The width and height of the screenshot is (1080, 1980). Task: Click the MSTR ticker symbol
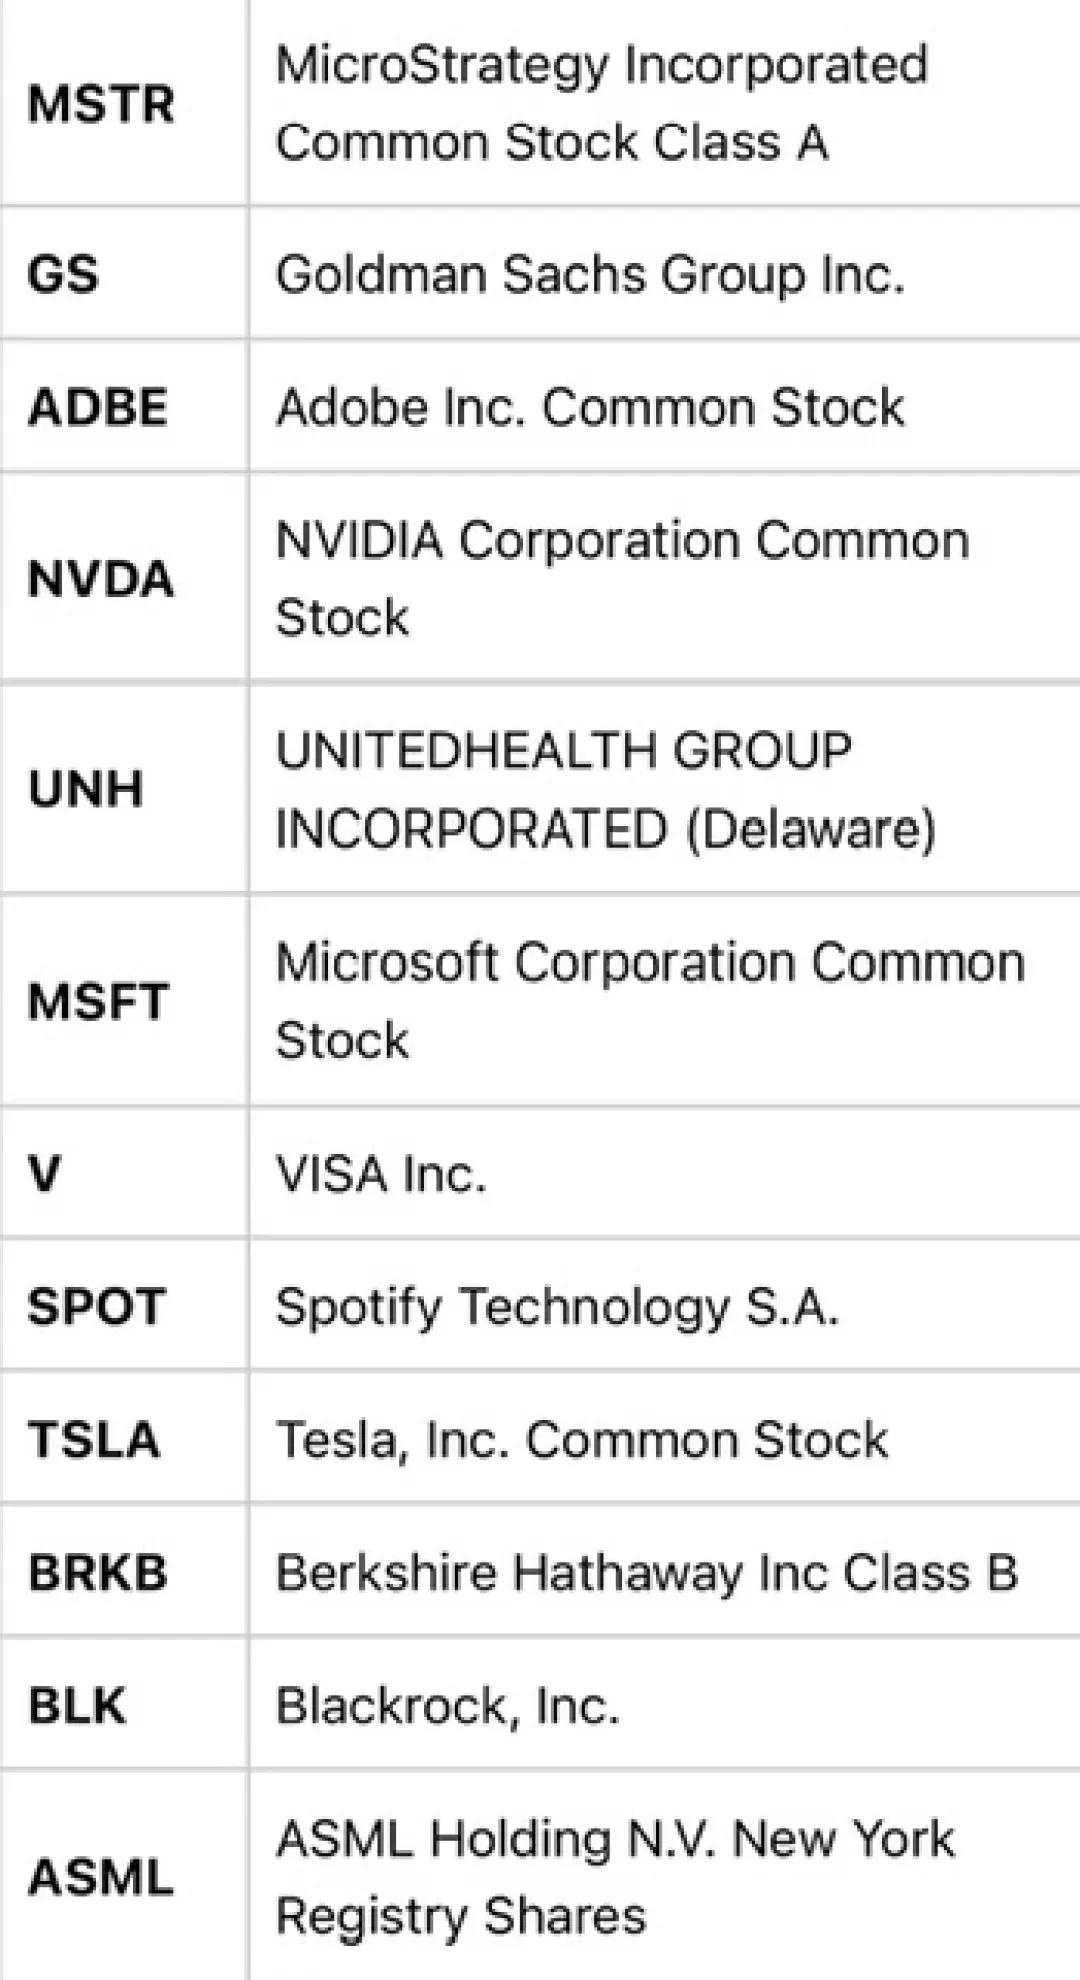(x=101, y=104)
